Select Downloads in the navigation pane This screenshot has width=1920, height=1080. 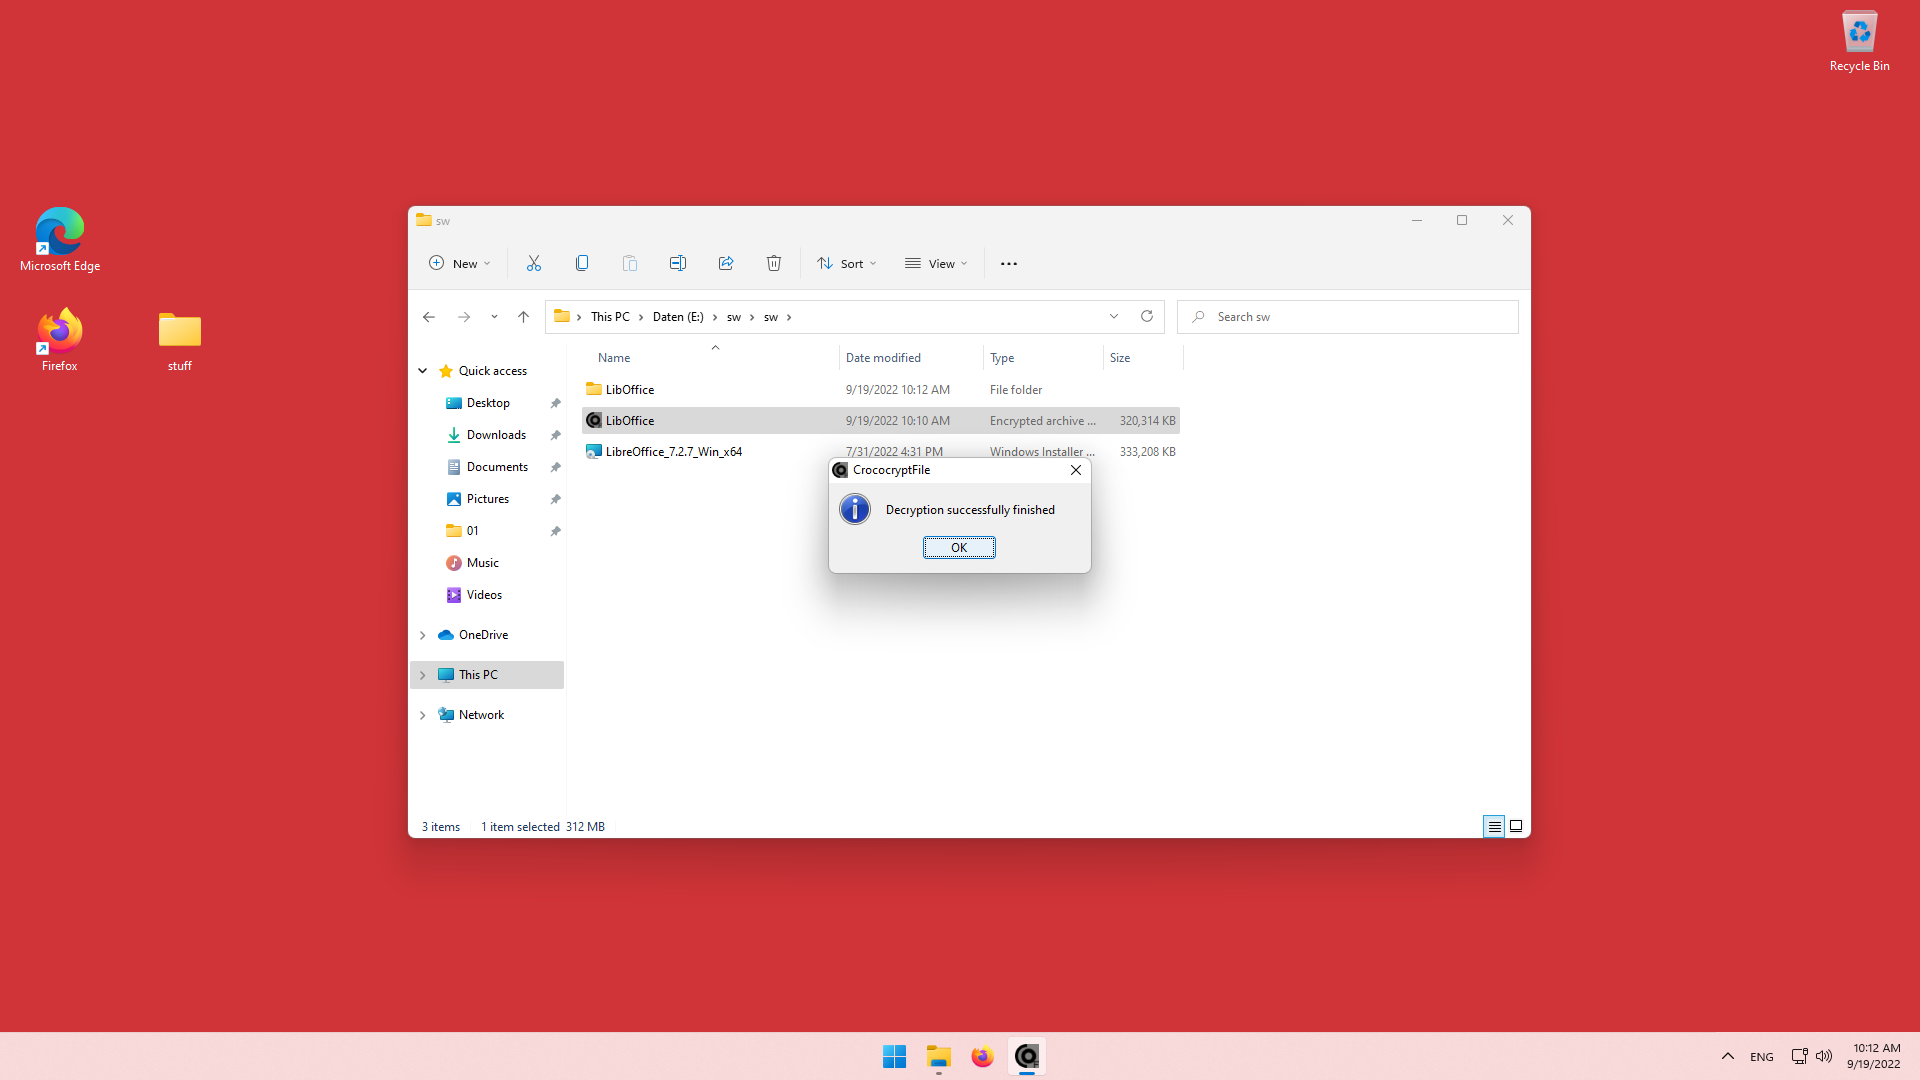pyautogui.click(x=496, y=435)
